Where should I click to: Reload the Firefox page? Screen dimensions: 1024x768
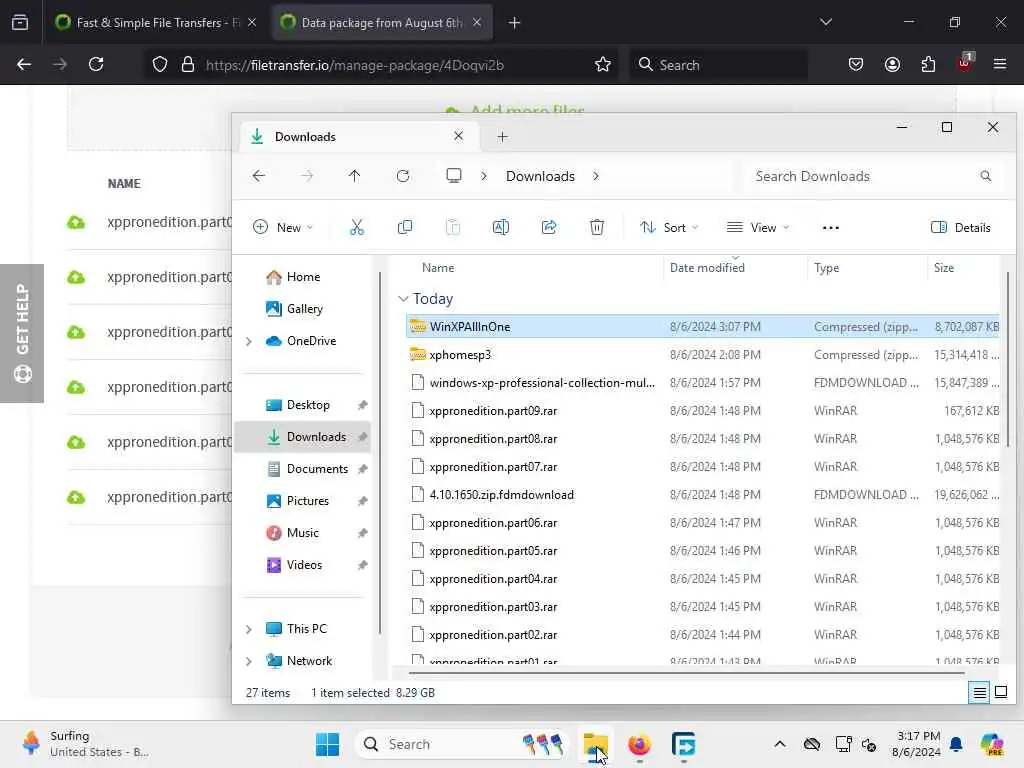[x=96, y=65]
